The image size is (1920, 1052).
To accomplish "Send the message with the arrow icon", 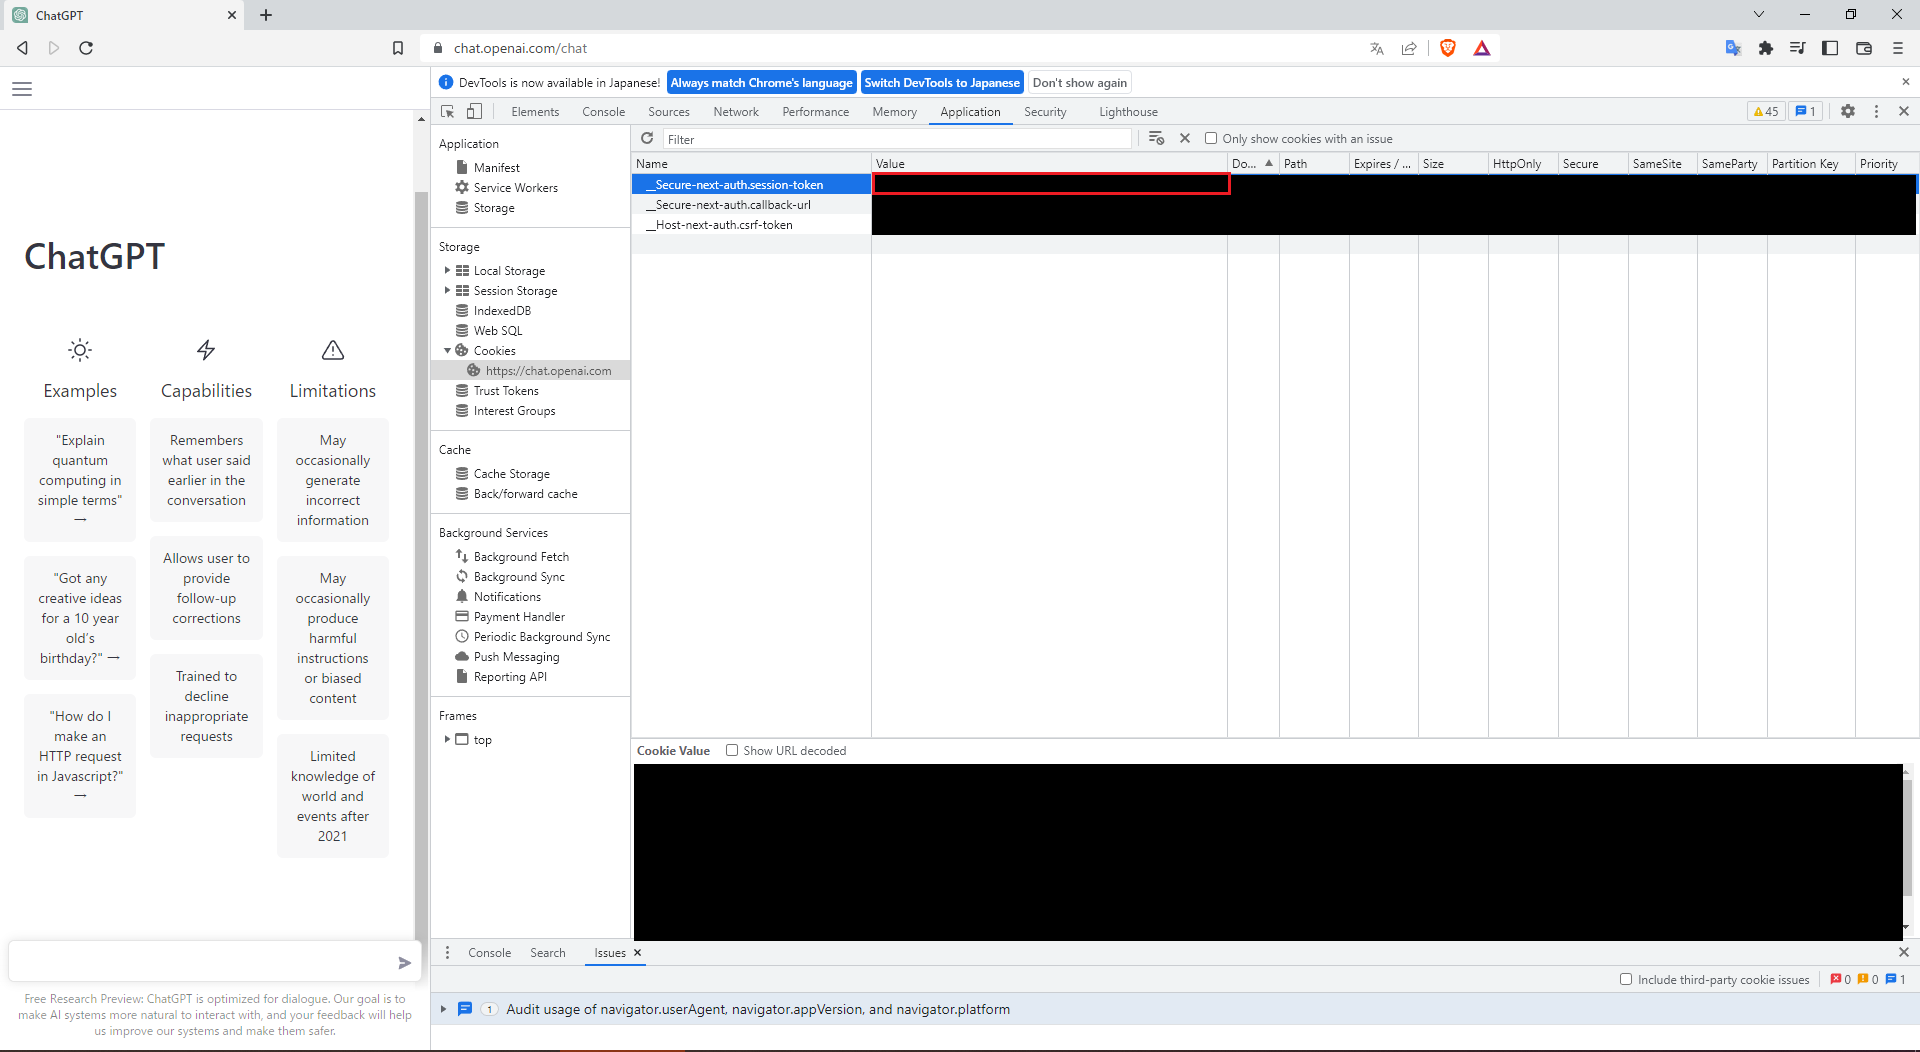I will [404, 963].
